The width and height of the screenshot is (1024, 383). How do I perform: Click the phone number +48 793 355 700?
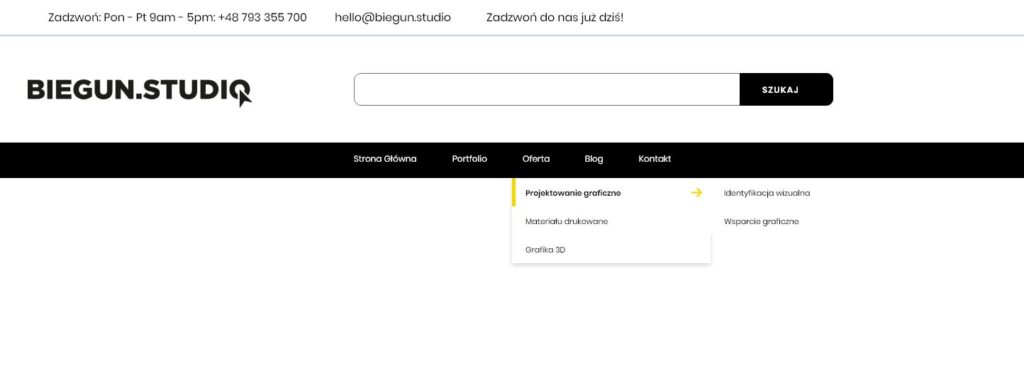pyautogui.click(x=262, y=18)
